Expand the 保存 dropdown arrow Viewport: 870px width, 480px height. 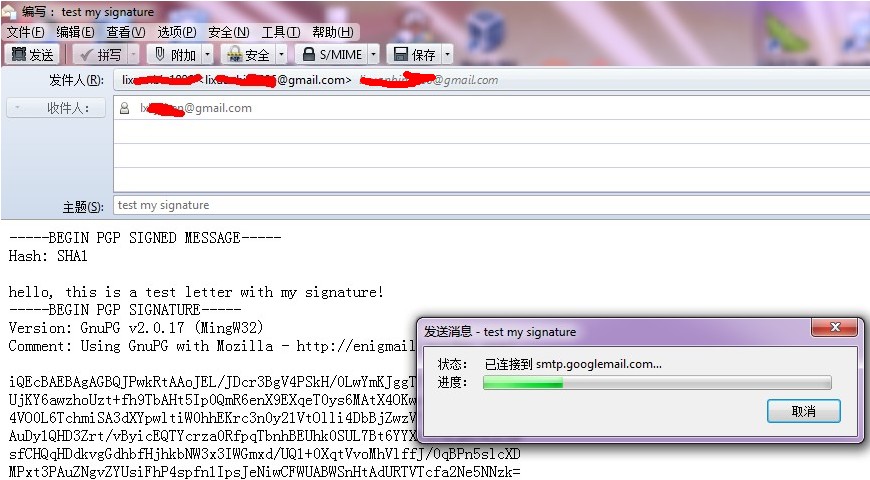447,54
